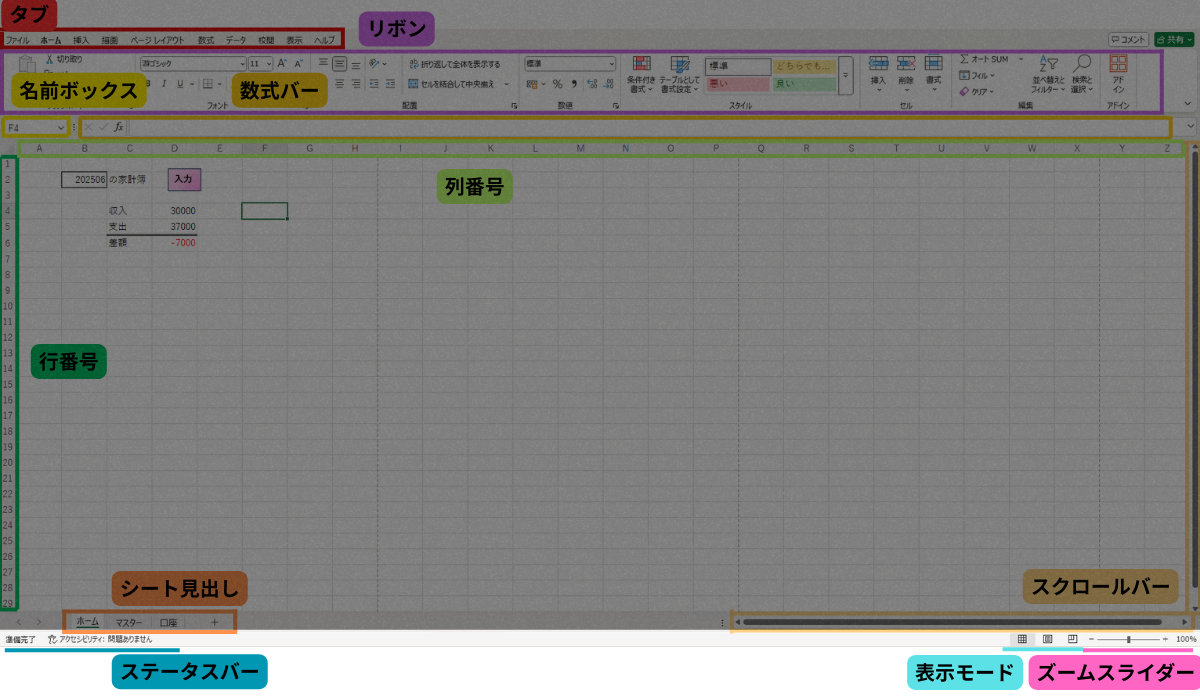Switch to the マスター sheet tab
1200x700 pixels.
point(129,622)
